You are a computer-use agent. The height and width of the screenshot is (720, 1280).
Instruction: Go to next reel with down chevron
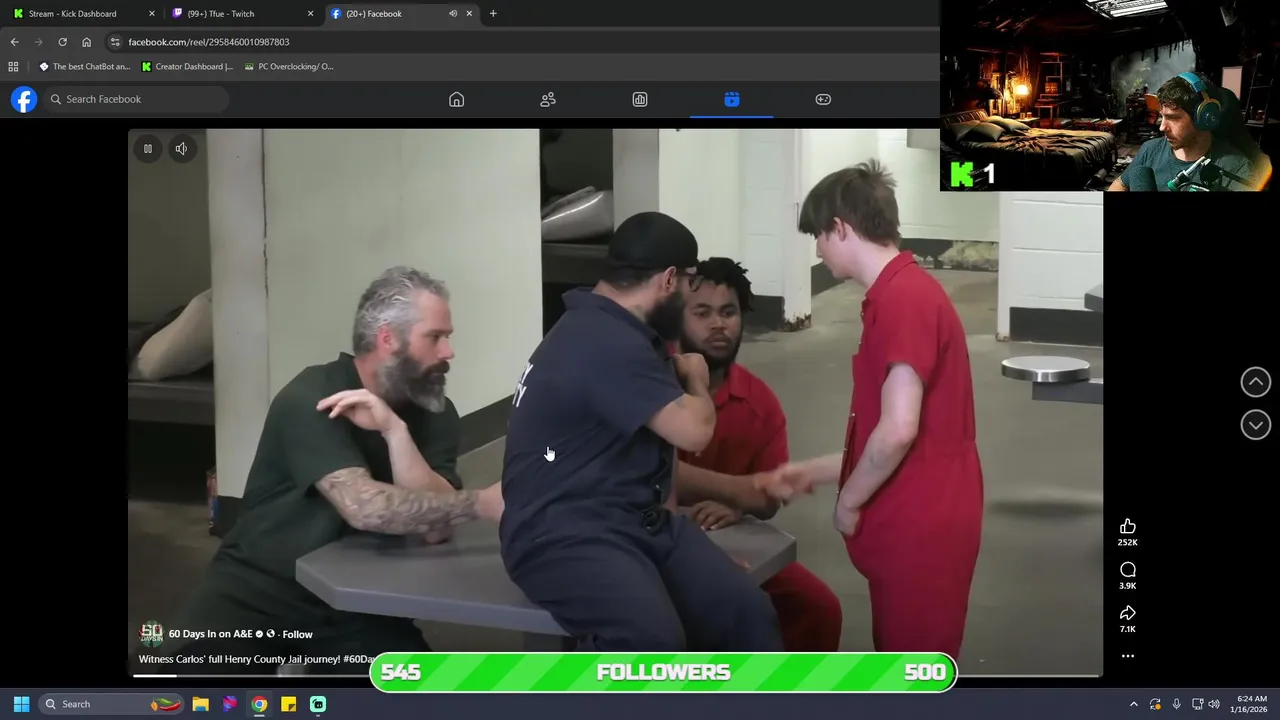coord(1256,425)
